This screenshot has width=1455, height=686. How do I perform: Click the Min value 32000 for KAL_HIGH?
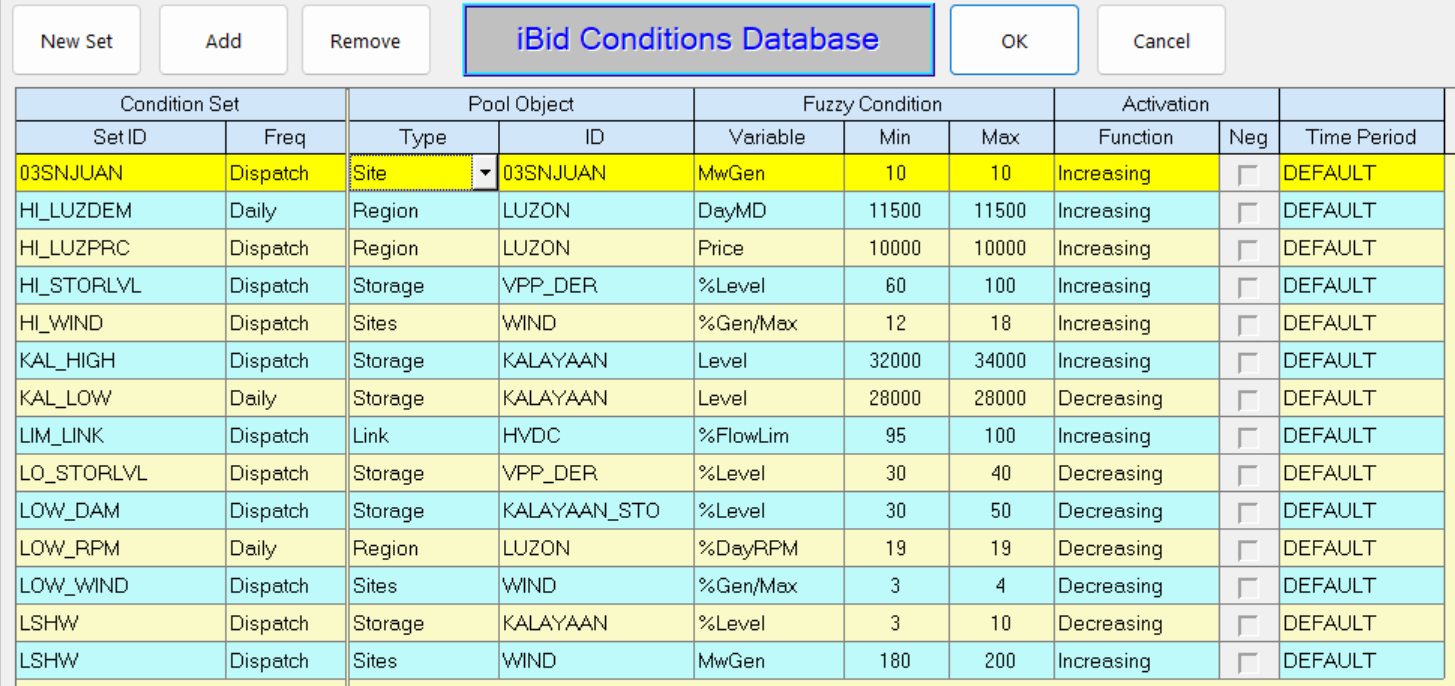[896, 360]
